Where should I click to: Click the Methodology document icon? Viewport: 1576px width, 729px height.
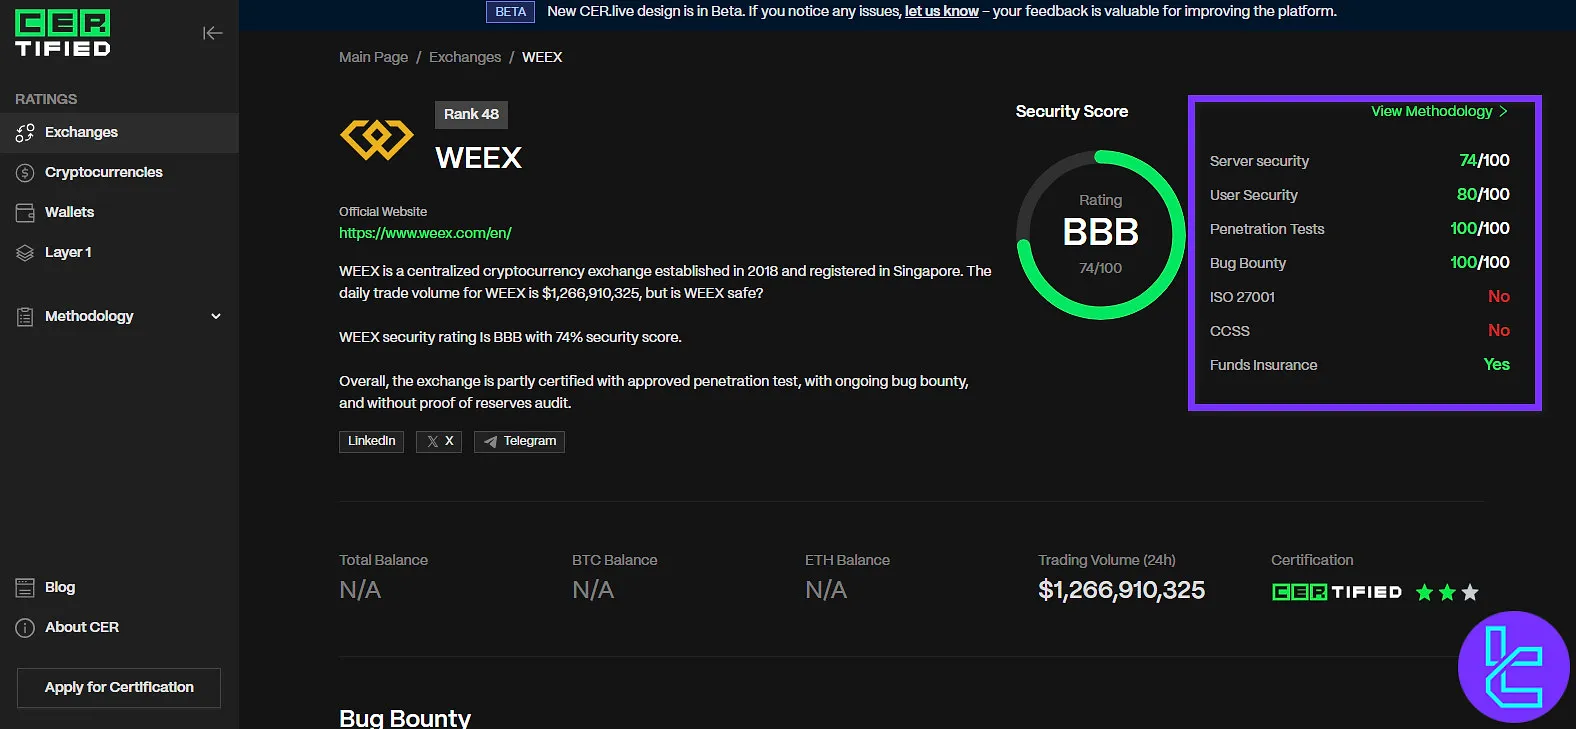pos(25,316)
